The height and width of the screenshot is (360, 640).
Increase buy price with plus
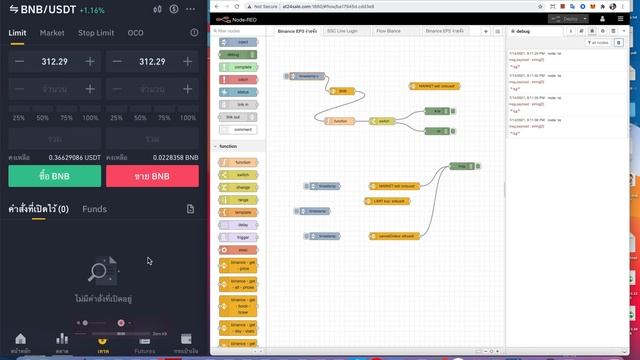coord(90,62)
